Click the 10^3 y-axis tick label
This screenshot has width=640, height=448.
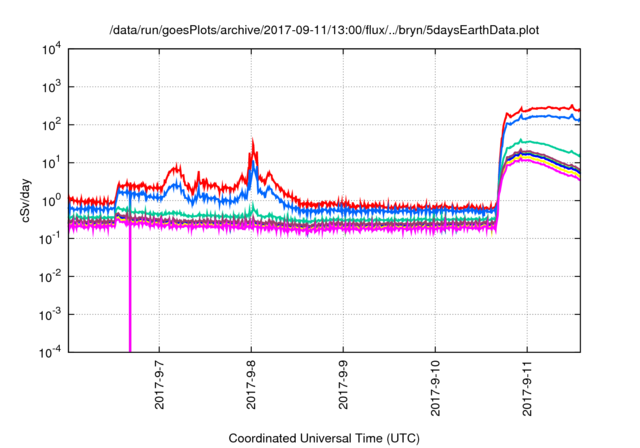(52, 87)
